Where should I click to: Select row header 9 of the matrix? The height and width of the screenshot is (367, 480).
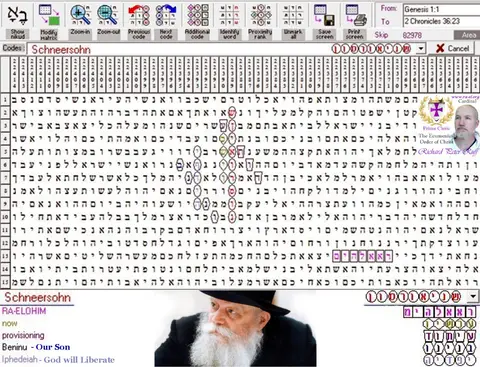[5, 204]
